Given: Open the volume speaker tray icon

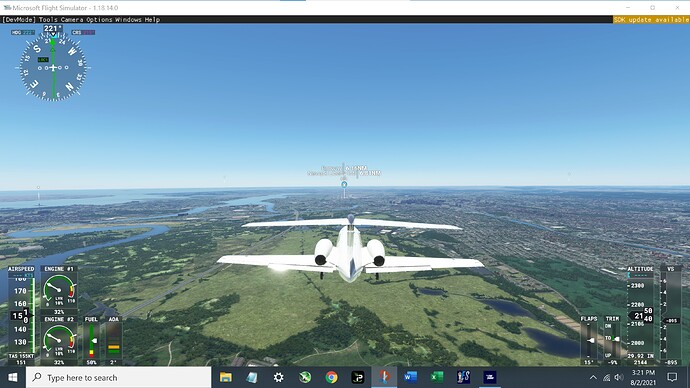Looking at the screenshot, I should (x=619, y=377).
